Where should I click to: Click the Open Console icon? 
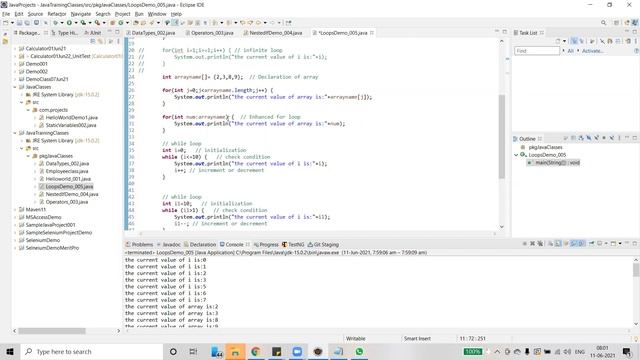(x=613, y=244)
